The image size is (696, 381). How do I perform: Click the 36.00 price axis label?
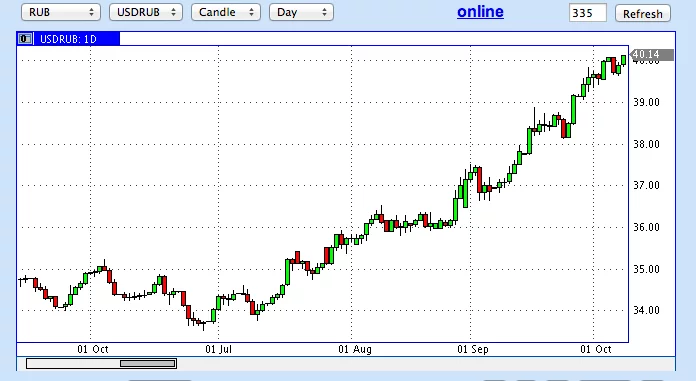646,227
